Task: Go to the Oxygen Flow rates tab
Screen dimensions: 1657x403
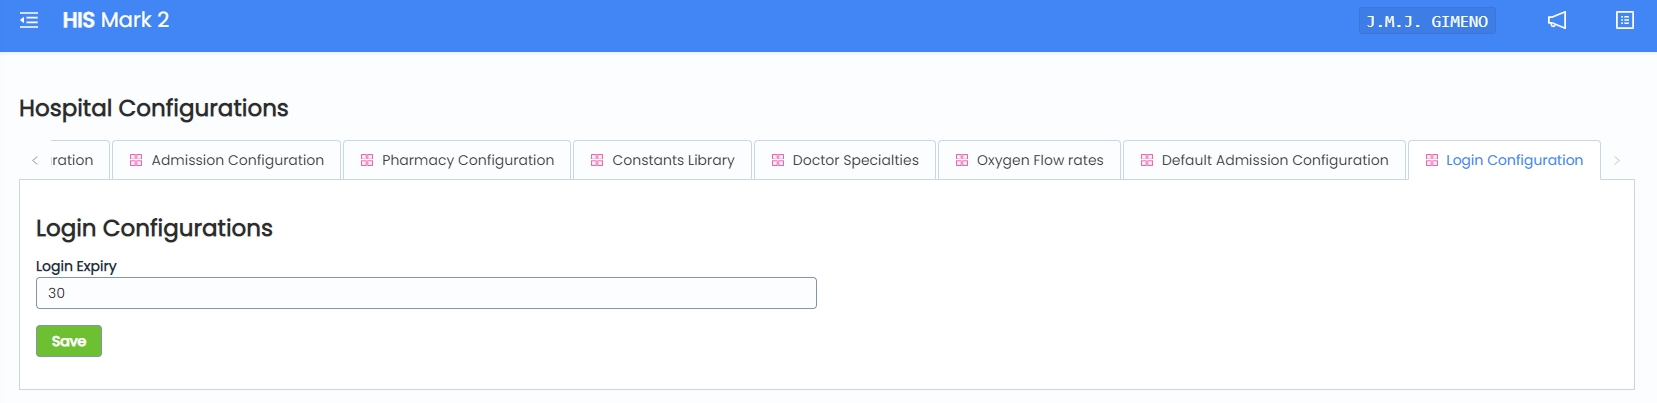Action: [x=1040, y=160]
